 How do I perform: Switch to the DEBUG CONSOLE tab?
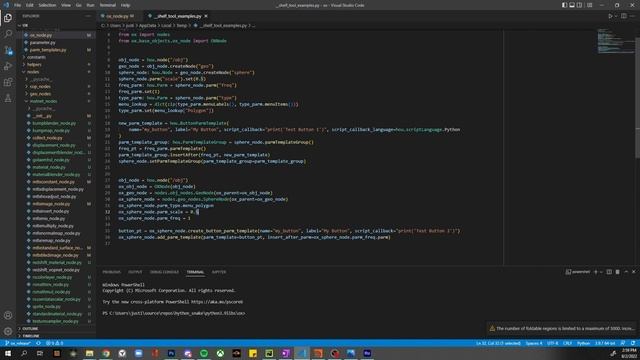click(164, 272)
